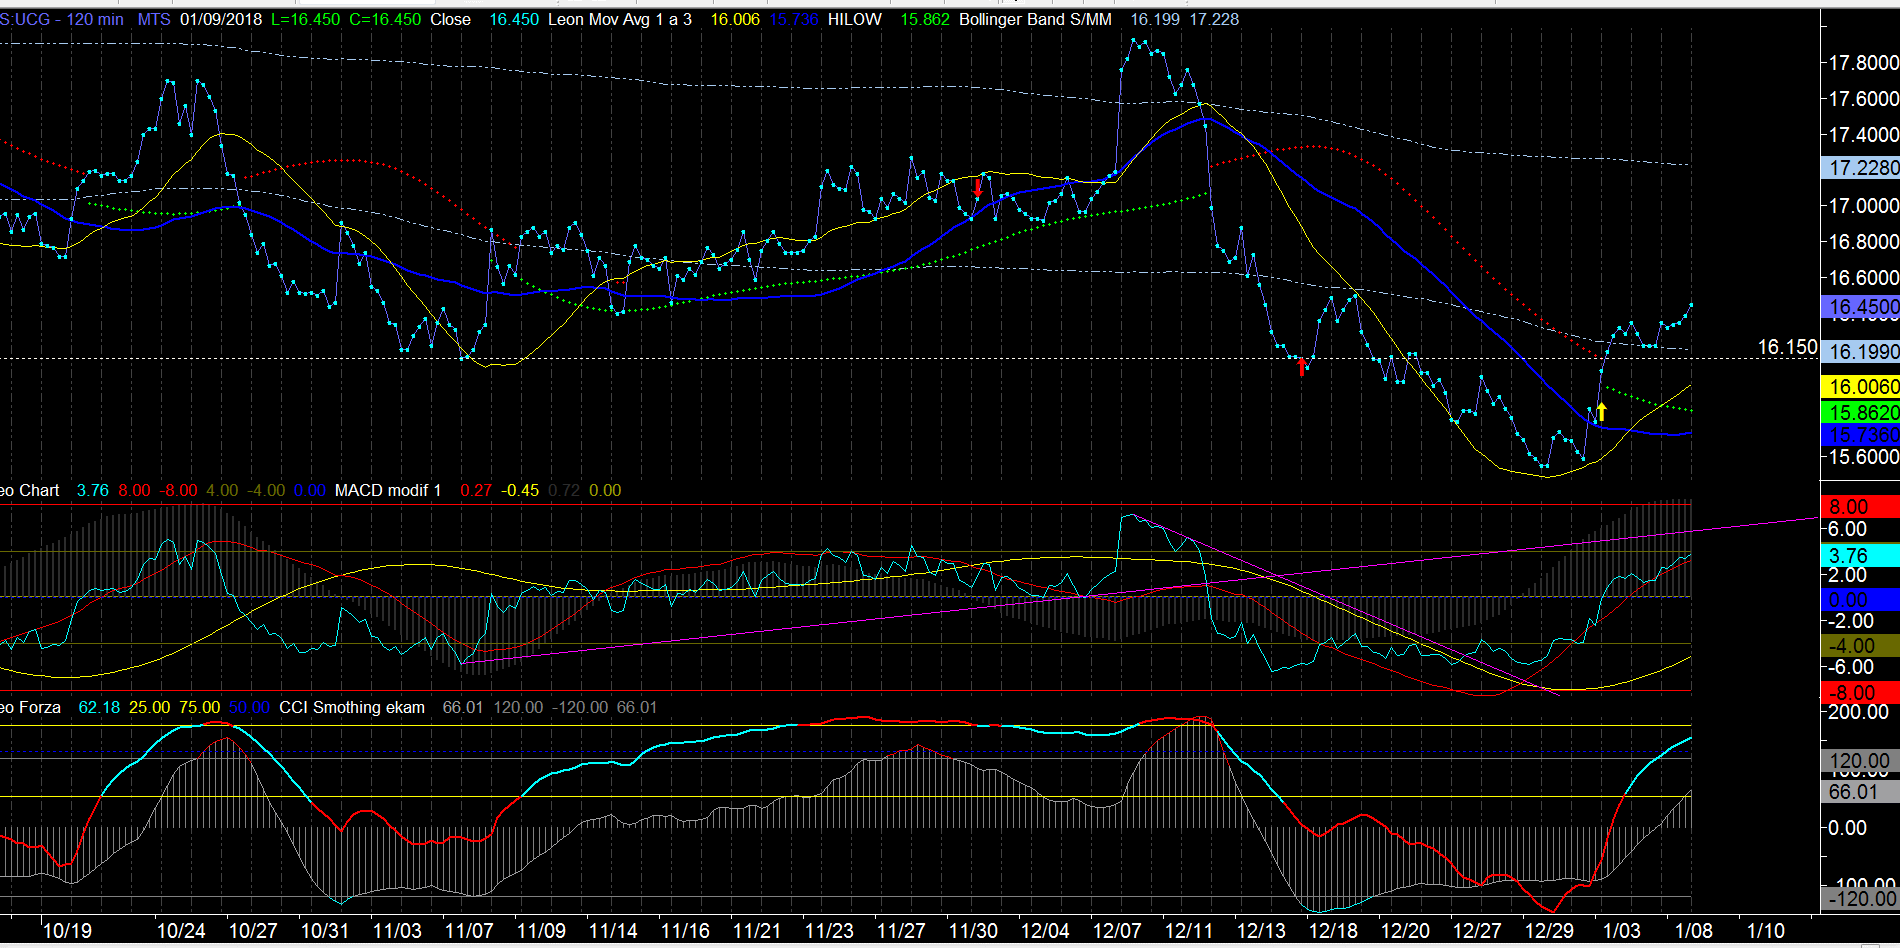Image resolution: width=1900 pixels, height=948 pixels.
Task: Click the yellow -0.45 MACD value
Action: [x=520, y=490]
